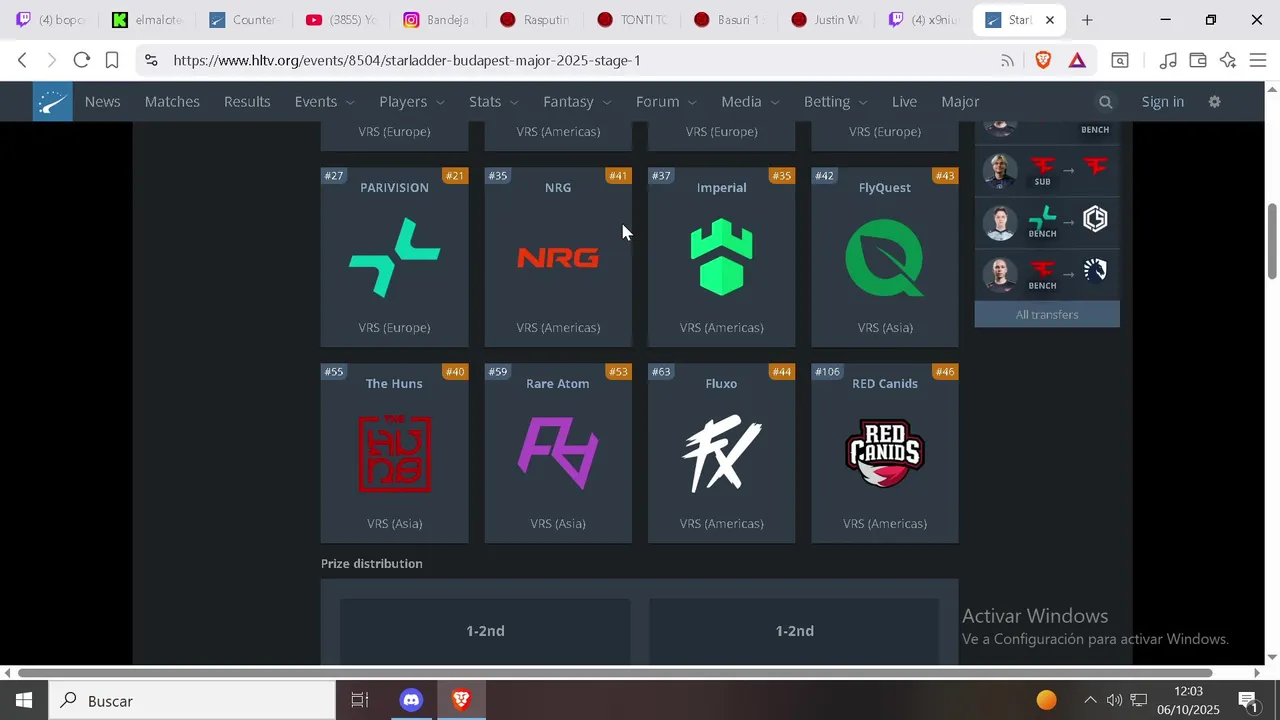
Task: Switch to the Rasputin browser tab
Action: tap(535, 20)
